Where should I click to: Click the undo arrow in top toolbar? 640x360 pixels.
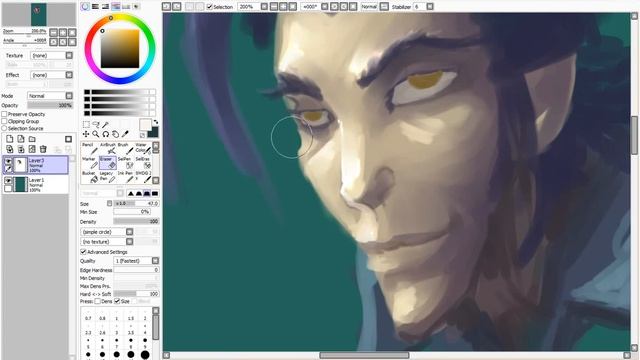click(x=167, y=7)
